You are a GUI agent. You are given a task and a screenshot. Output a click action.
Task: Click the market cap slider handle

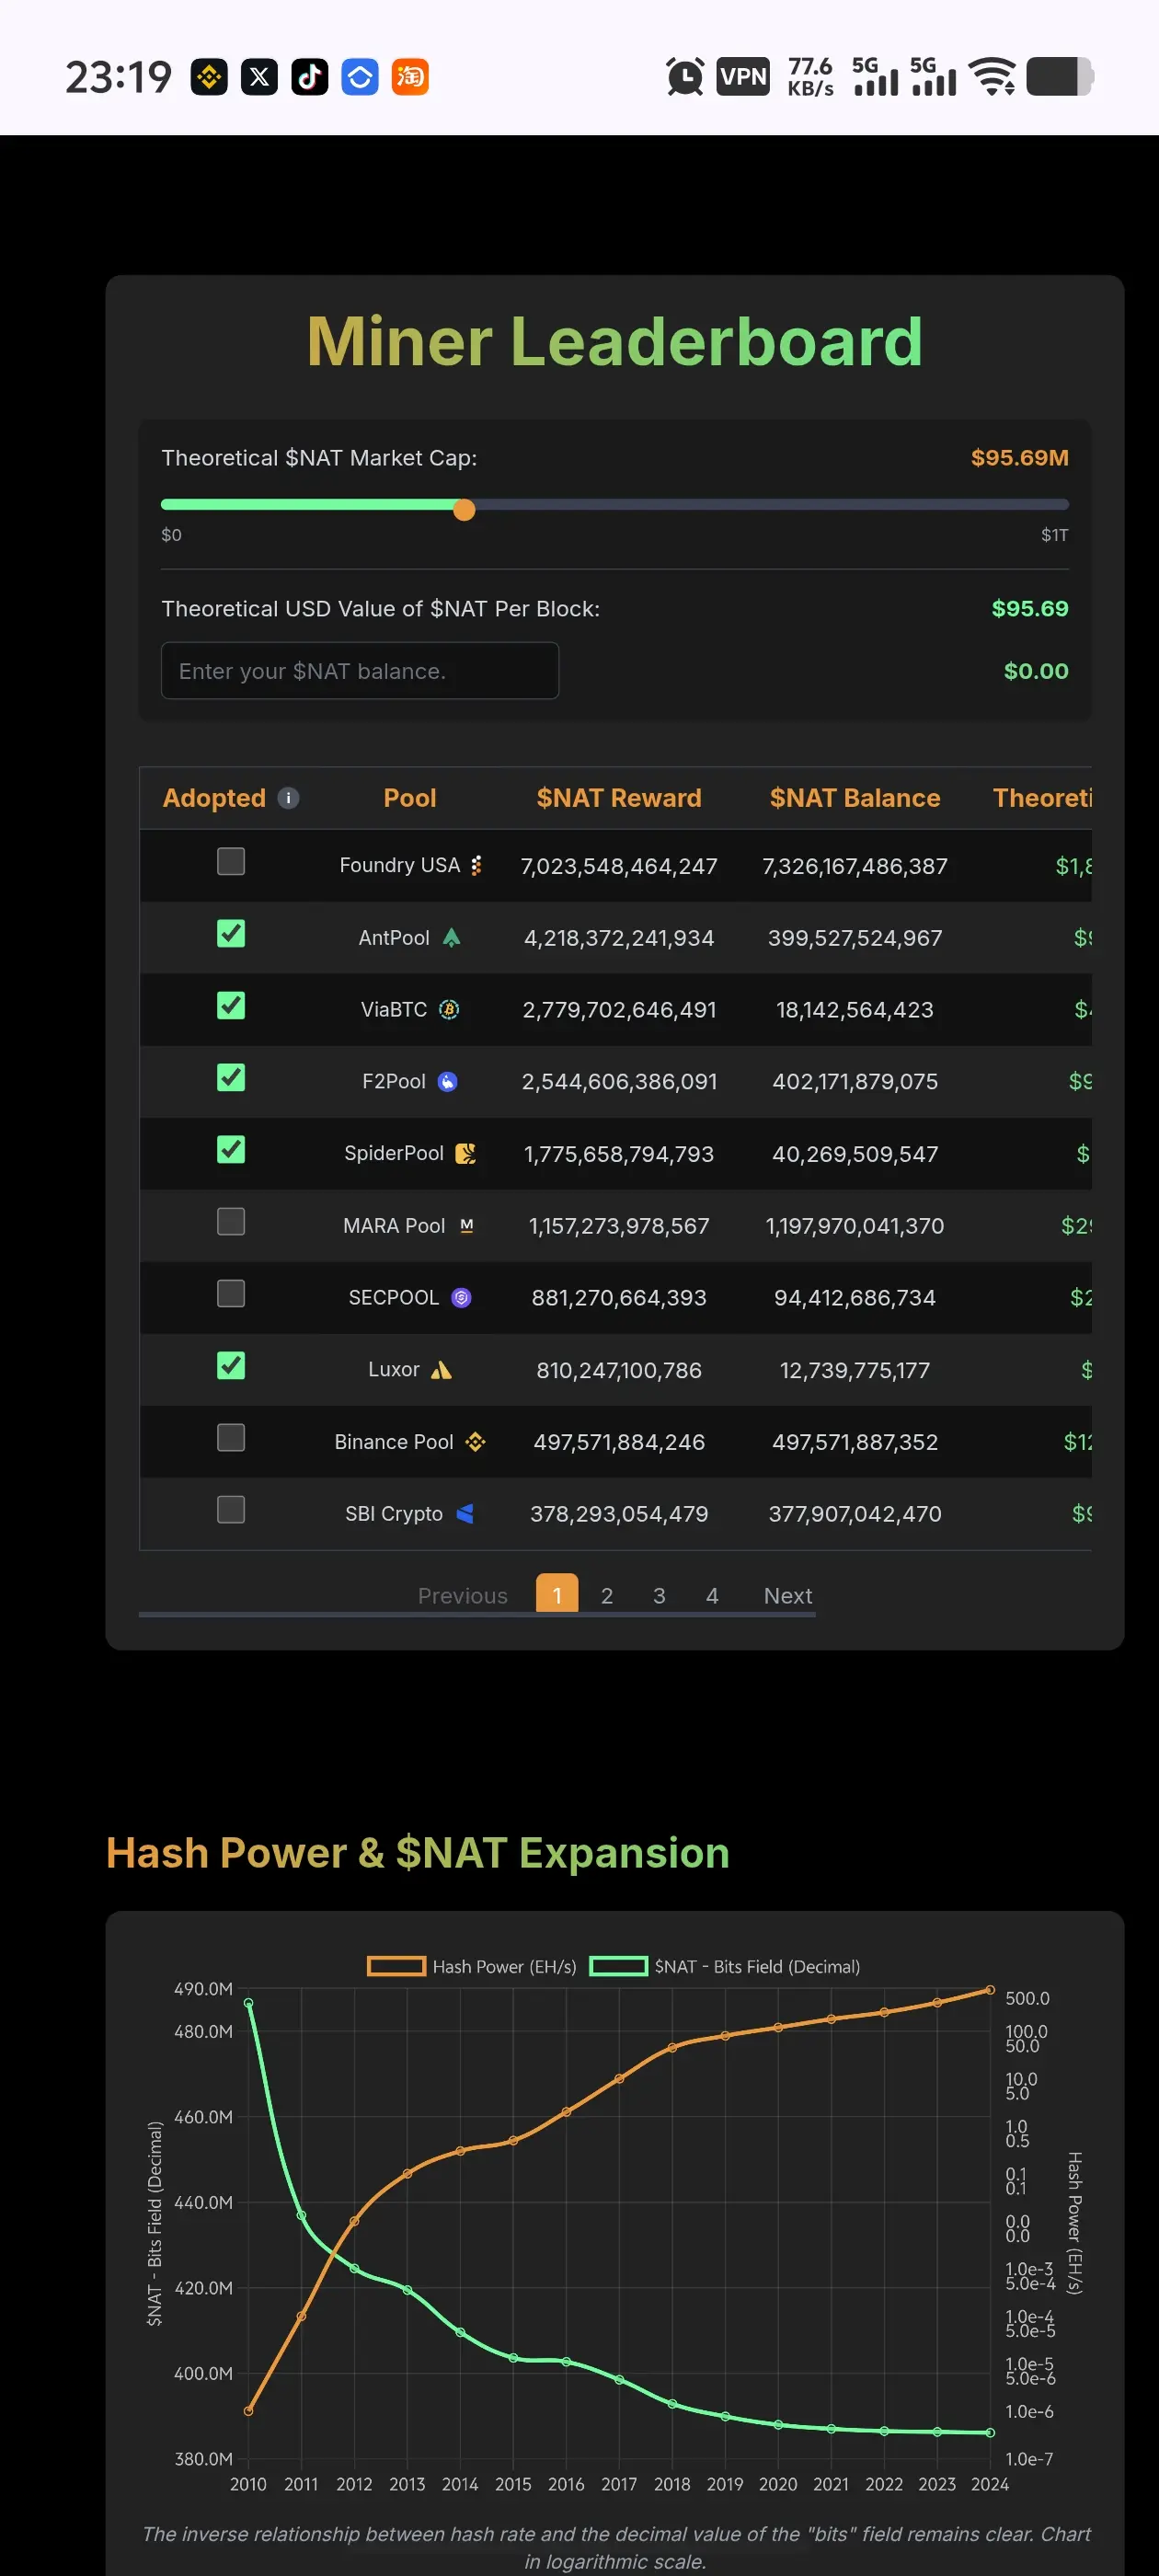464,510
